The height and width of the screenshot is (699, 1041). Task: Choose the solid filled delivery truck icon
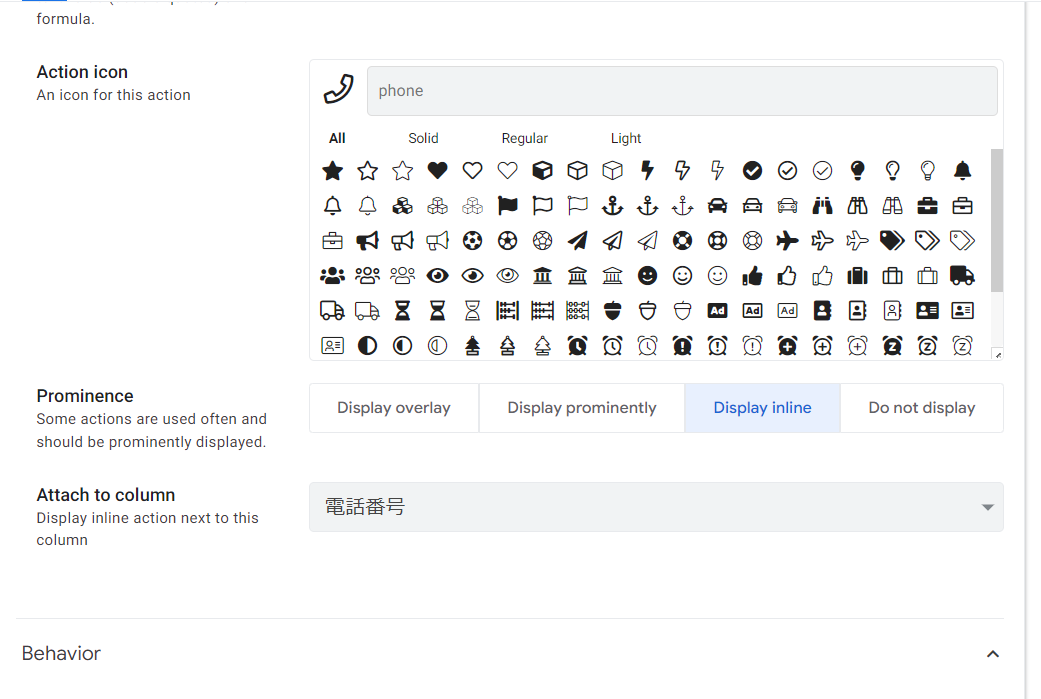(962, 275)
